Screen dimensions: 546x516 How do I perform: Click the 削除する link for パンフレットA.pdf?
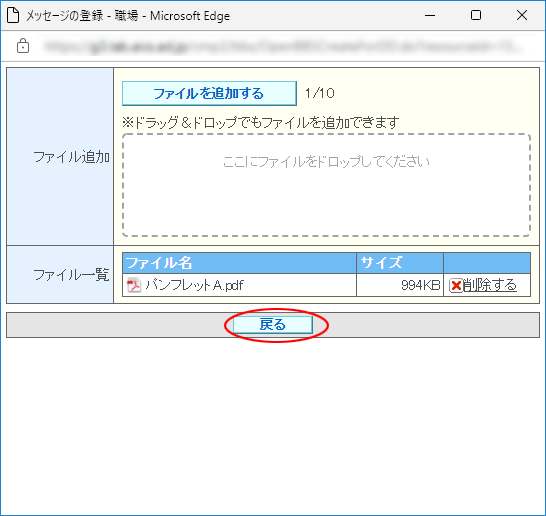point(490,285)
